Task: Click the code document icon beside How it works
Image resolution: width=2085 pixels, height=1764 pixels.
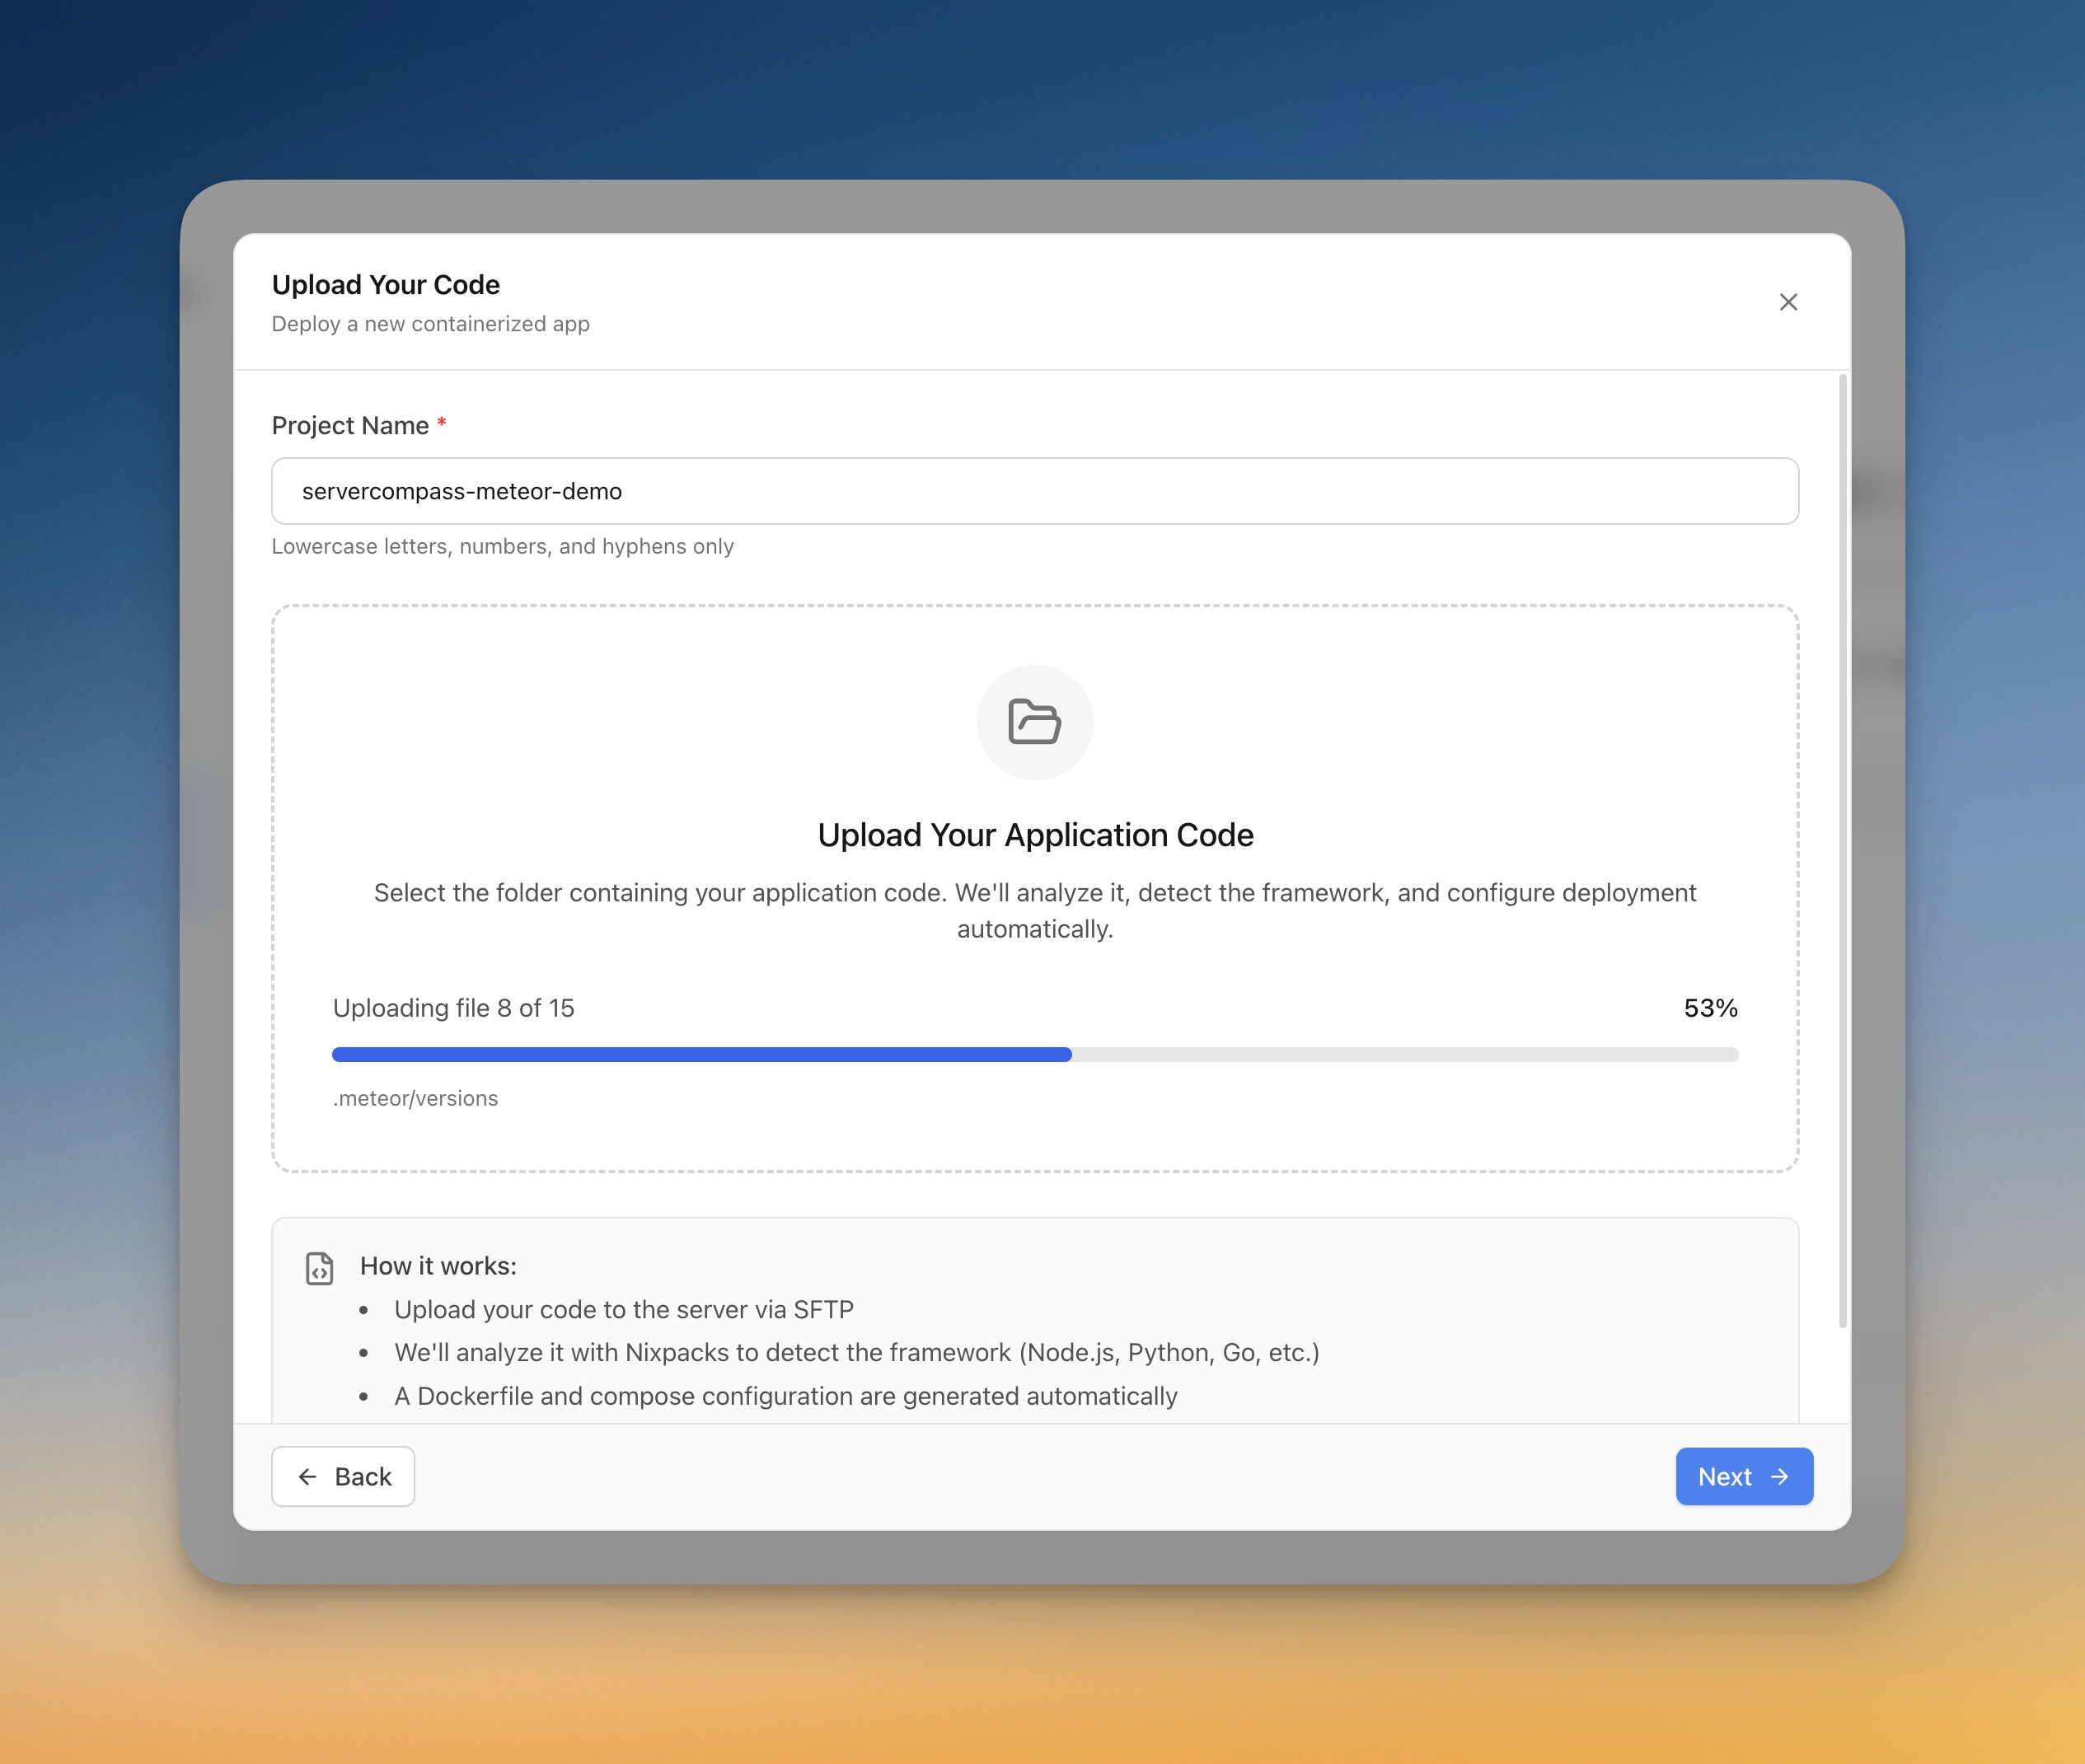Action: pyautogui.click(x=320, y=1268)
